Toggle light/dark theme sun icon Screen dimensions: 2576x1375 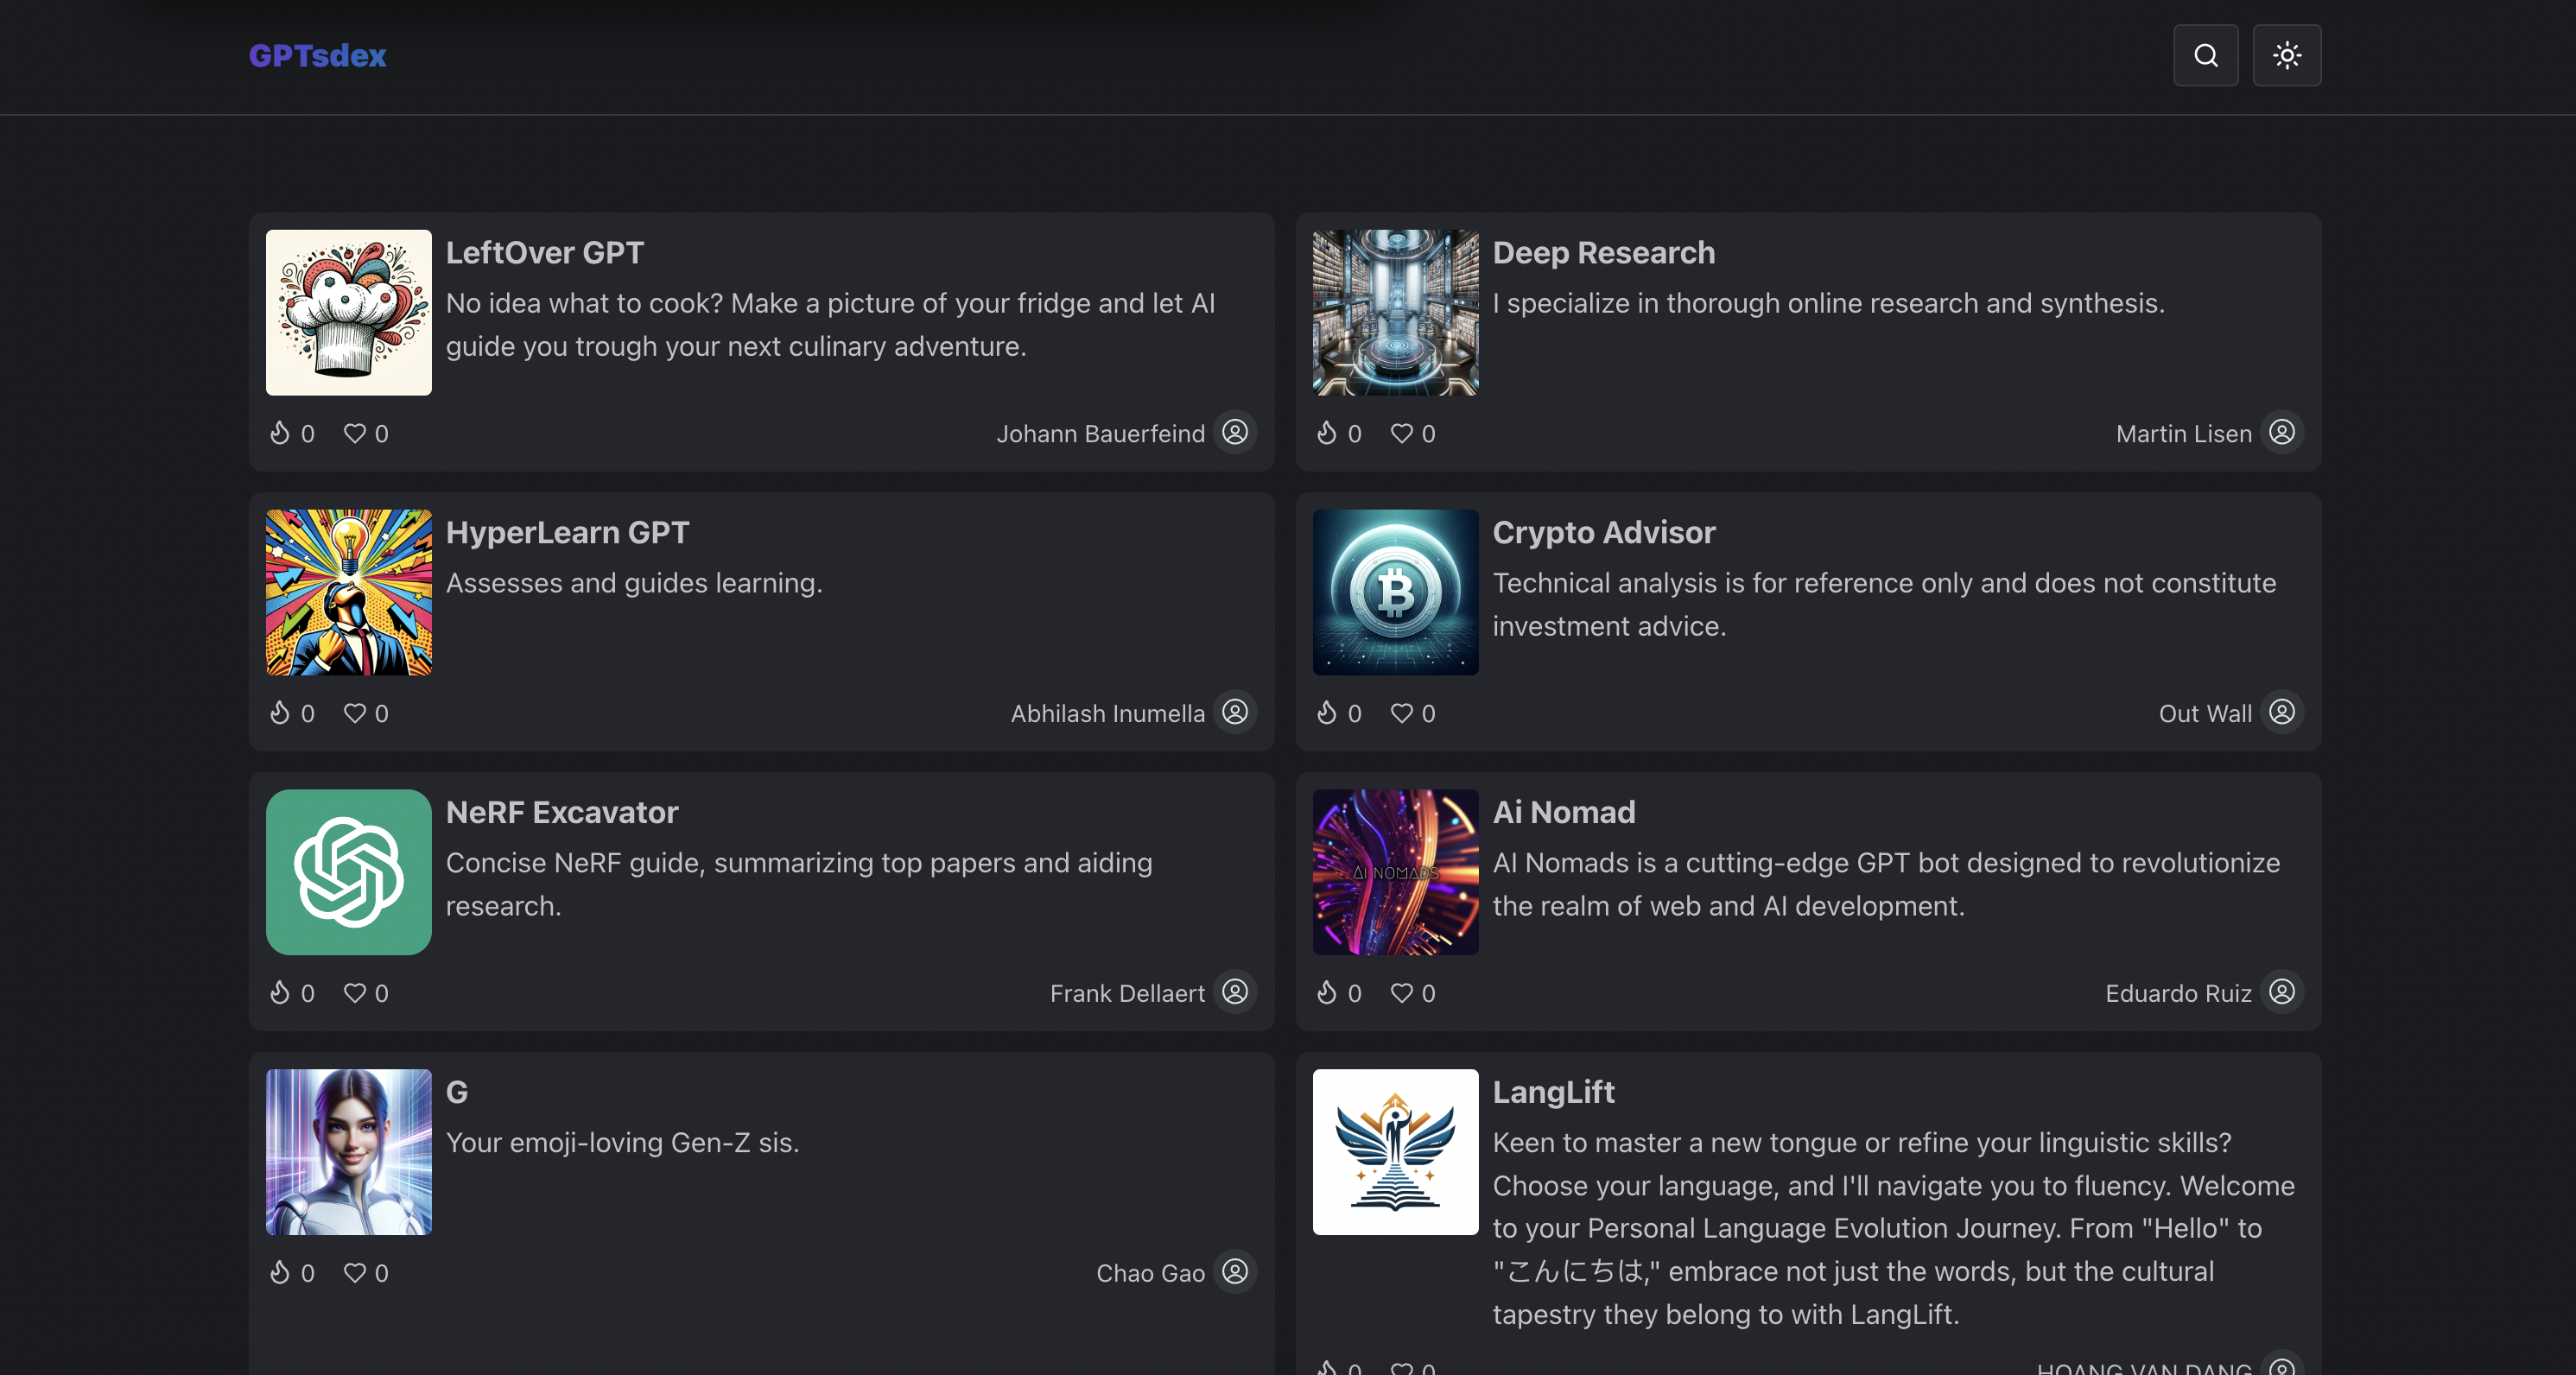[x=2286, y=55]
